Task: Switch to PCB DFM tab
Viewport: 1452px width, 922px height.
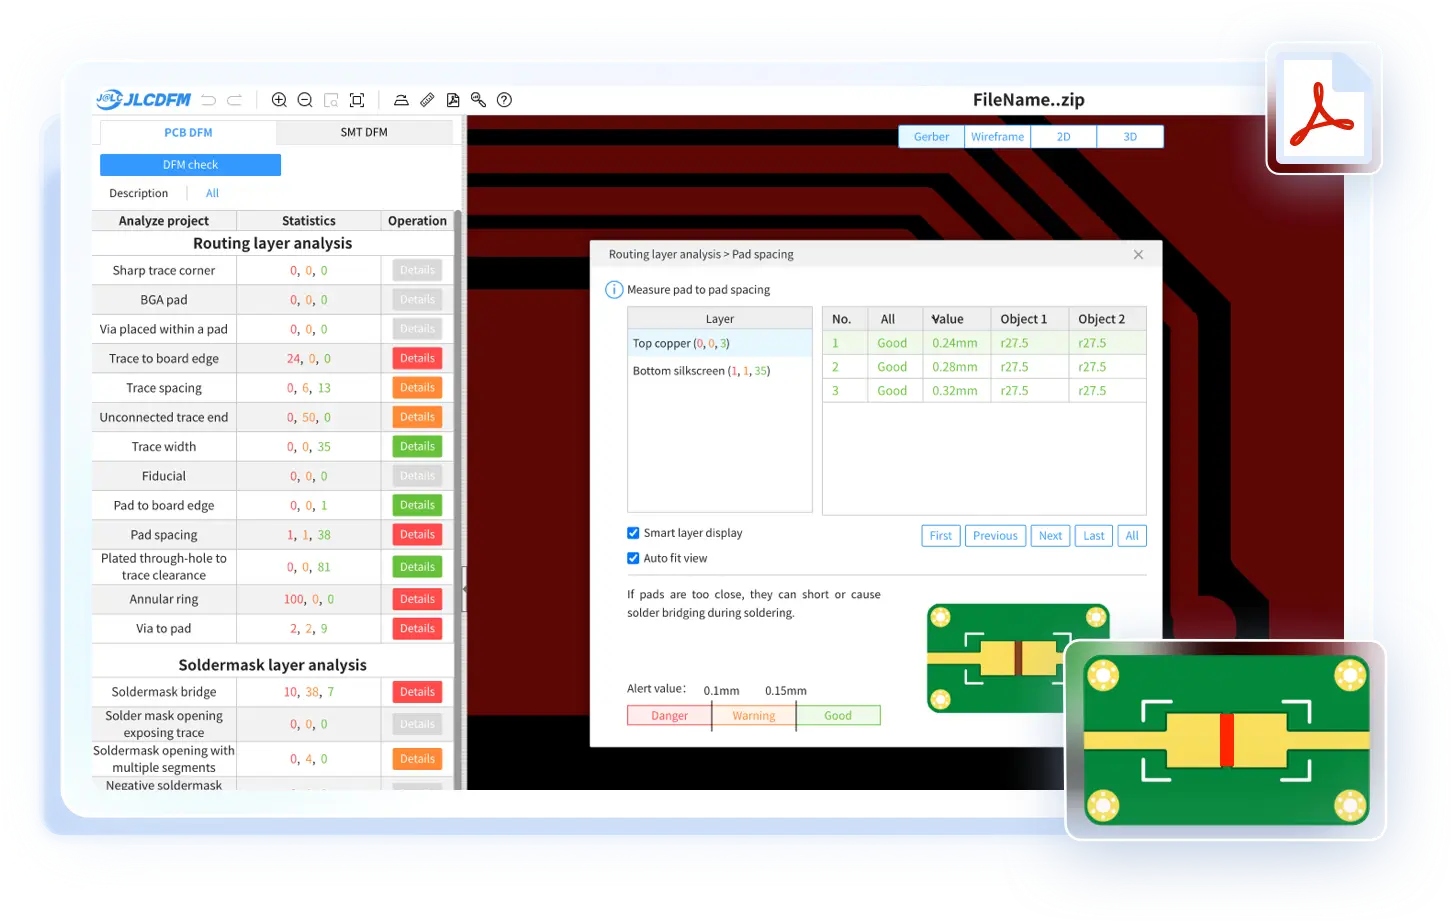Action: (188, 132)
